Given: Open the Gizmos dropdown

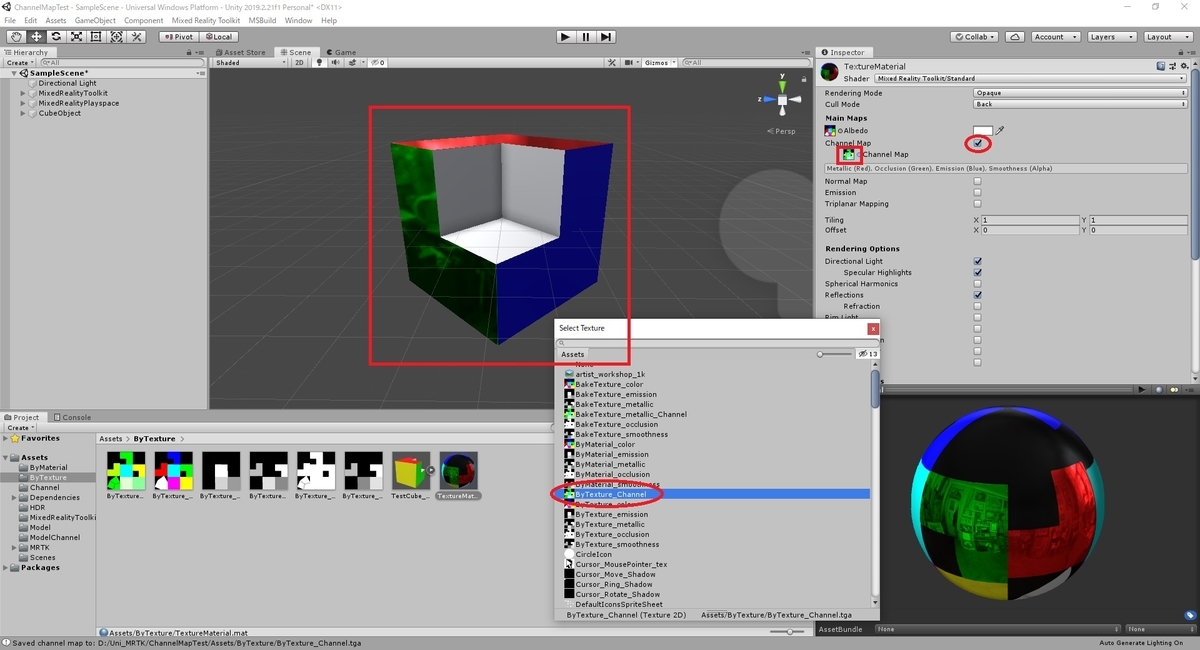Looking at the screenshot, I should (x=659, y=63).
